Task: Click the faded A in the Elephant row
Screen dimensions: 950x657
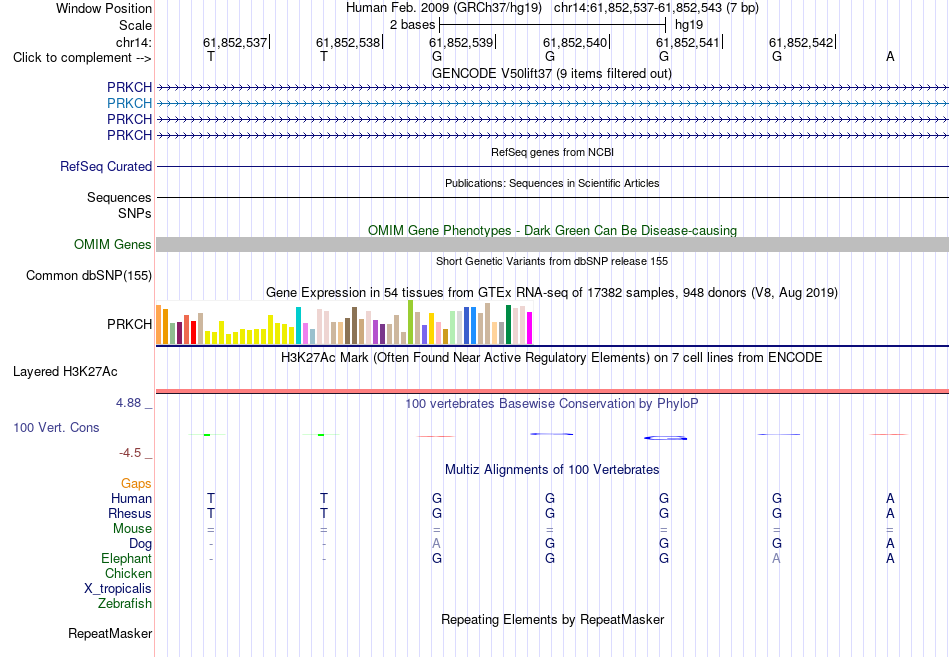Action: click(x=776, y=558)
